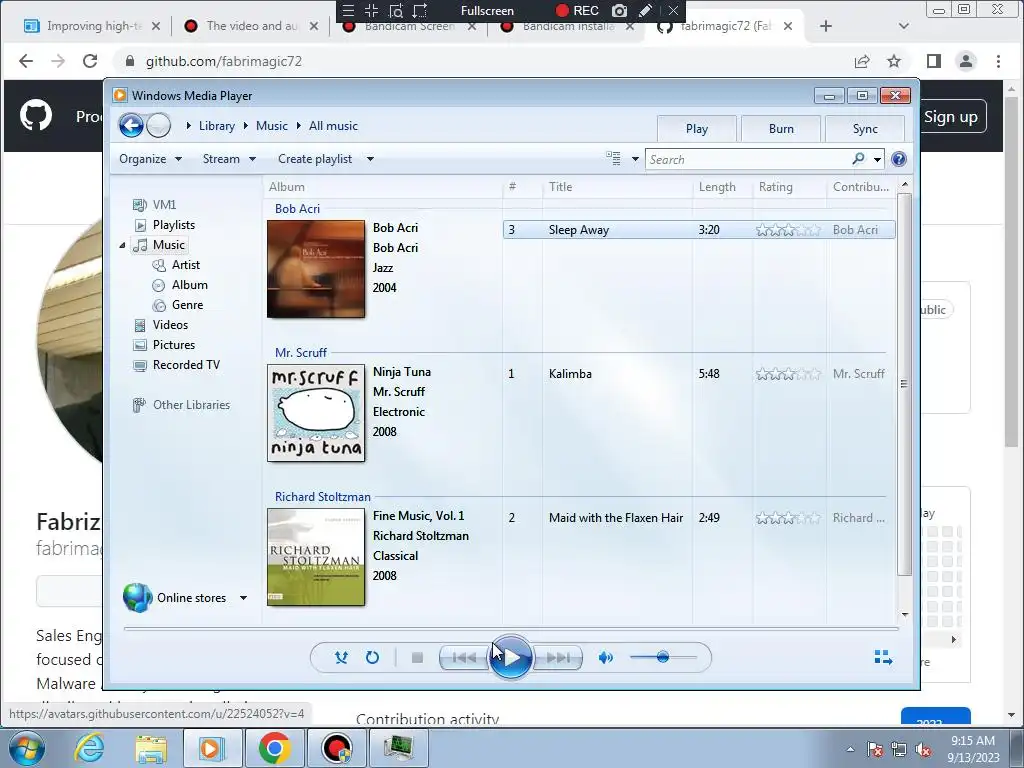1024x768 pixels.
Task: Select the Bob Acri album cover
Action: tap(316, 269)
